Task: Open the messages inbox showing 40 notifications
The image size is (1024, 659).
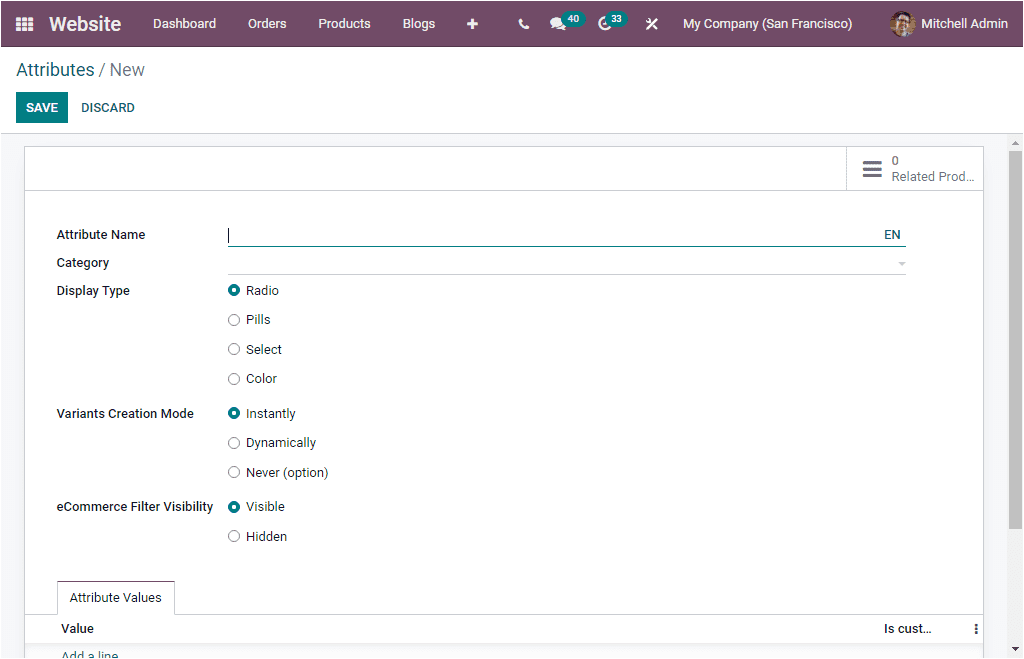Action: (560, 24)
